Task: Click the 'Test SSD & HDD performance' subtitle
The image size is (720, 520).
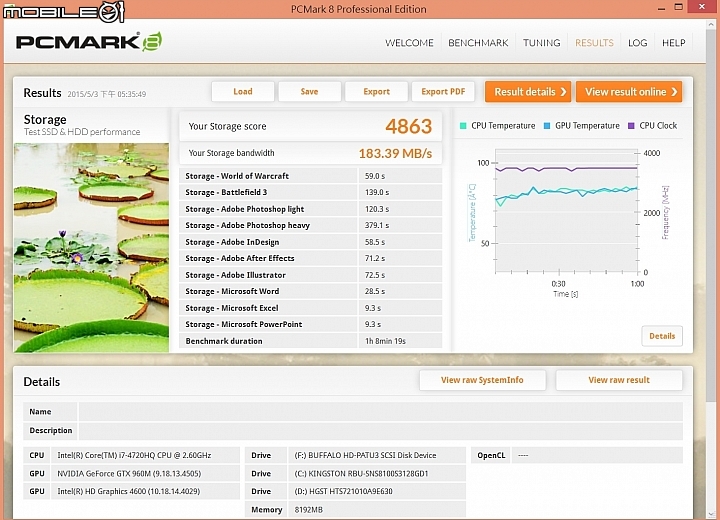Action: click(x=82, y=132)
